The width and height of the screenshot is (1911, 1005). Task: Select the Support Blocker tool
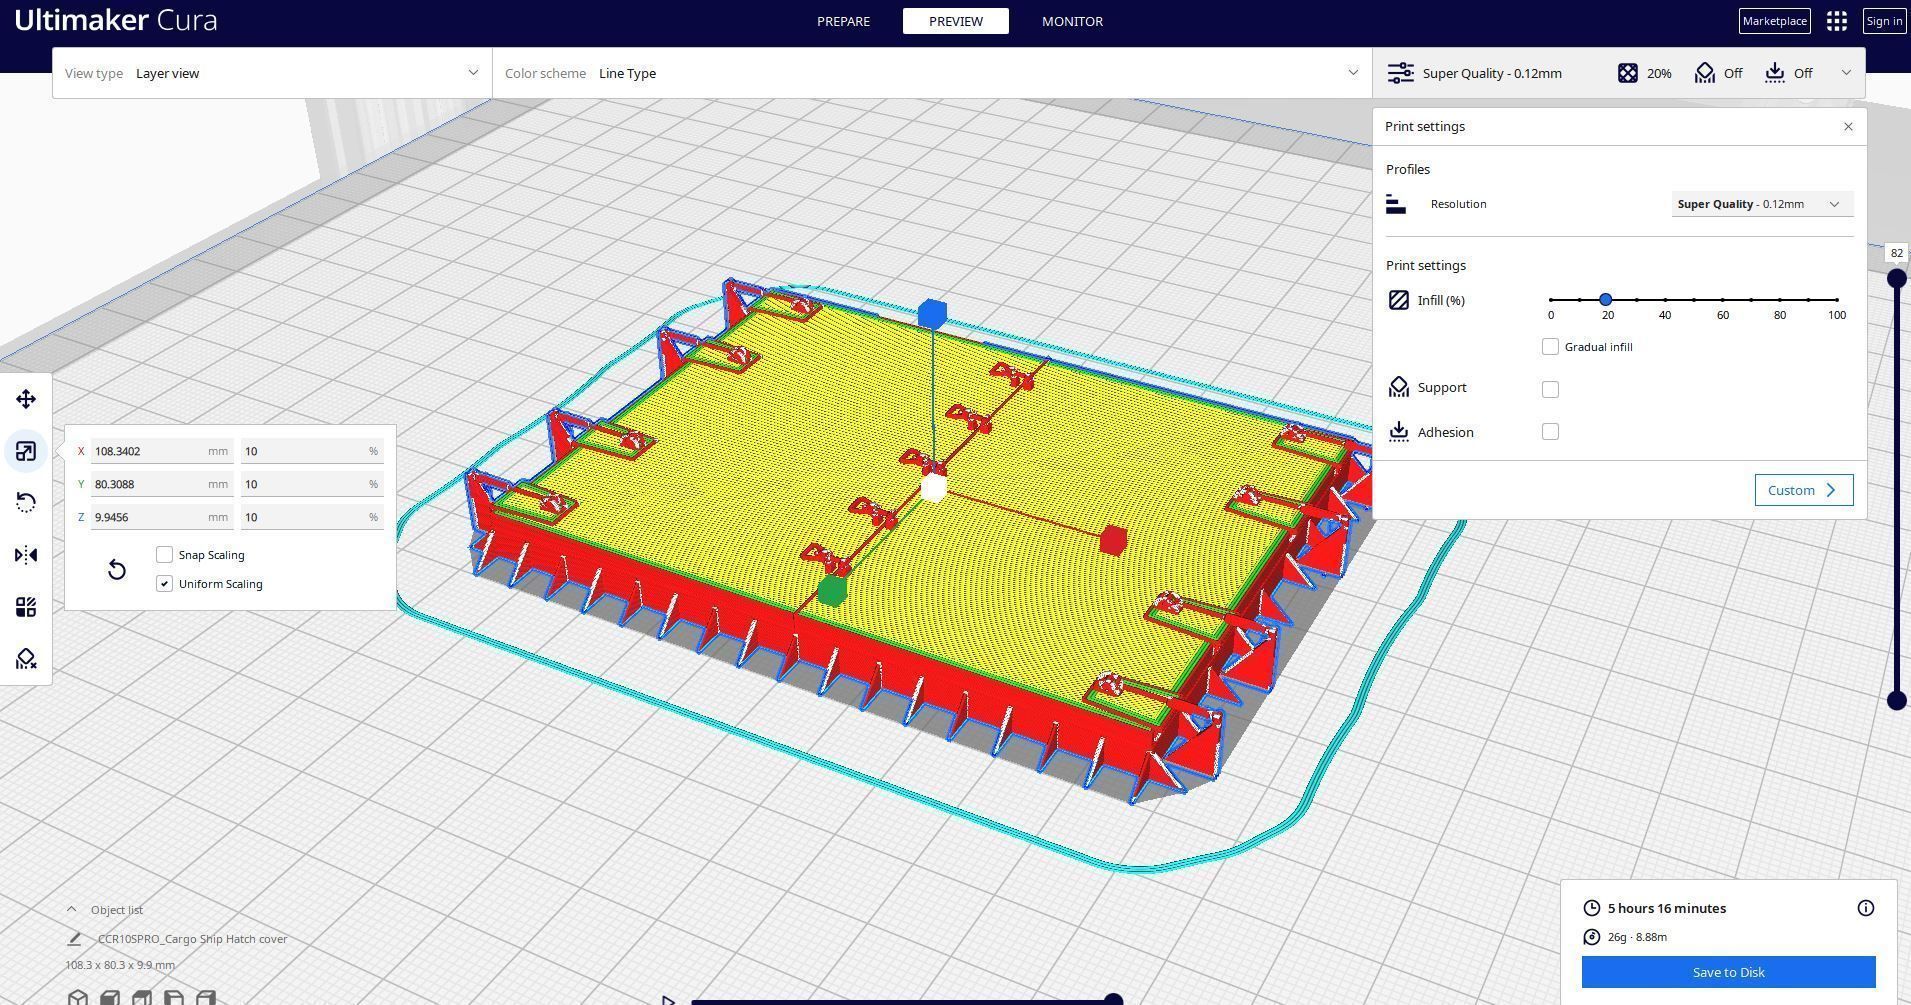tap(26, 659)
